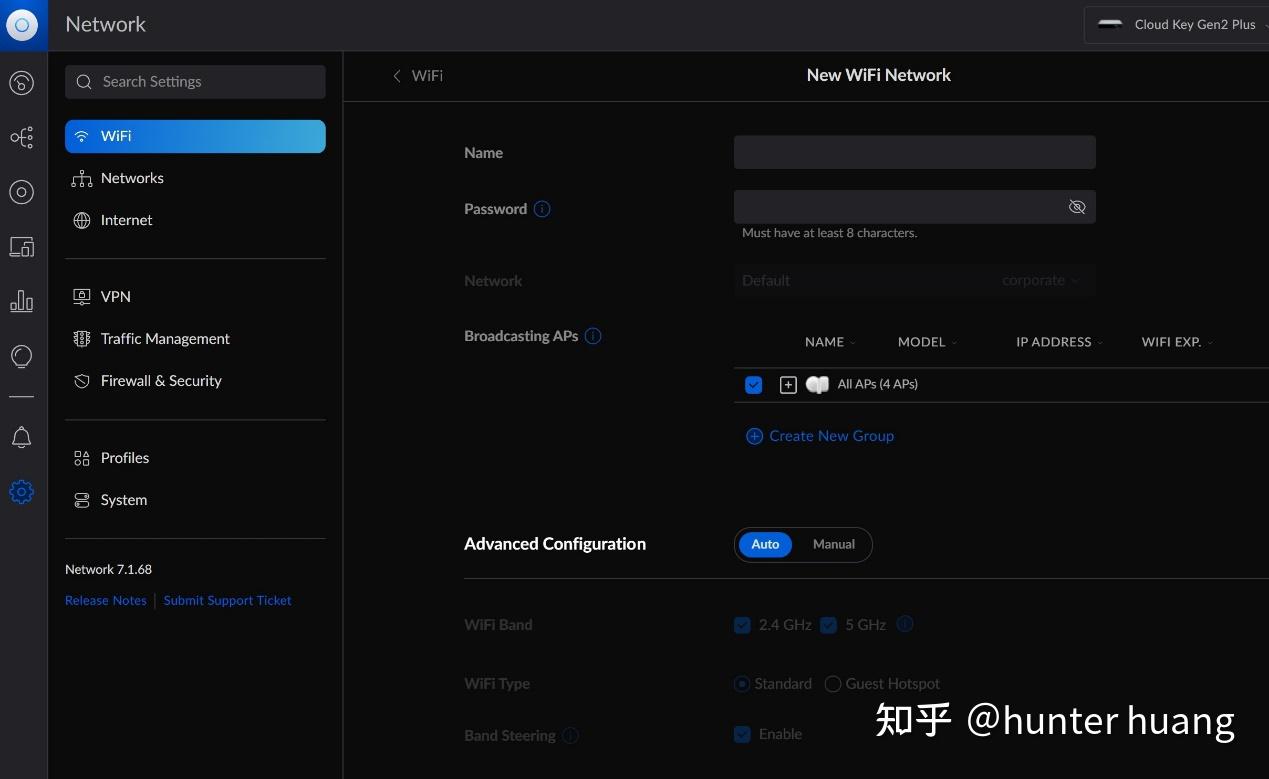Select the Guest Hotspot radio button
Image resolution: width=1269 pixels, height=779 pixels.
[833, 684]
